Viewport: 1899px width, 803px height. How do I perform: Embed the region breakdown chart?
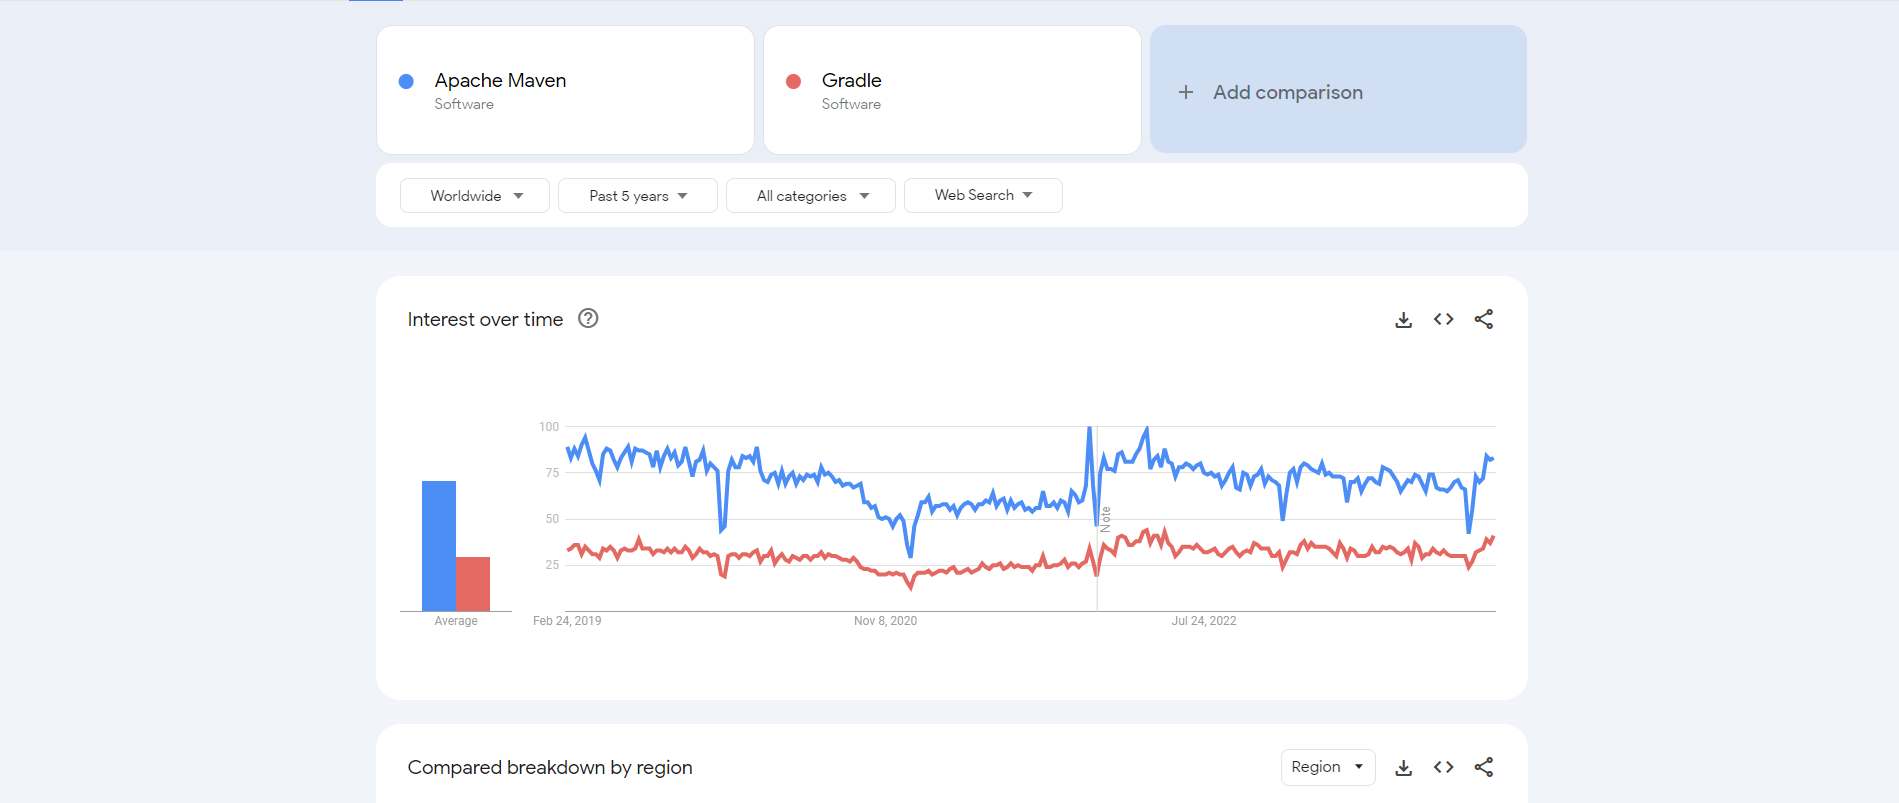[1443, 767]
